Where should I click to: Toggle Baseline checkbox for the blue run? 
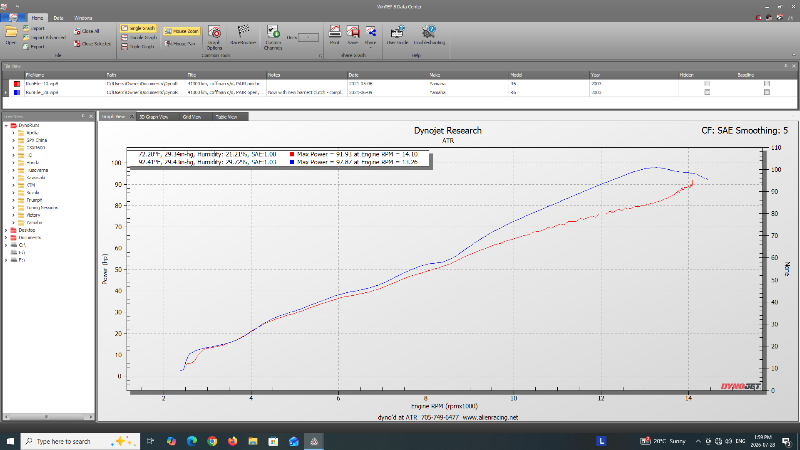click(x=767, y=92)
